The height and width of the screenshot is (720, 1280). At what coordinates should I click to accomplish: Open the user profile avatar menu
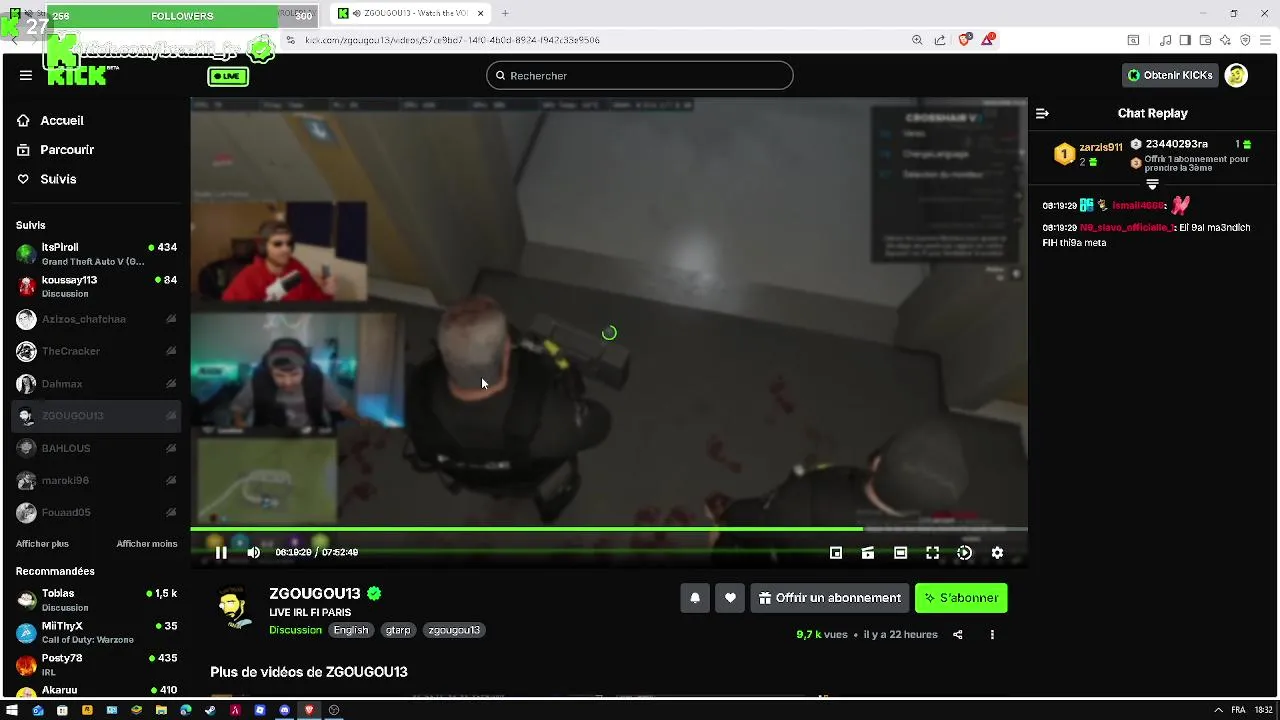coord(1236,75)
